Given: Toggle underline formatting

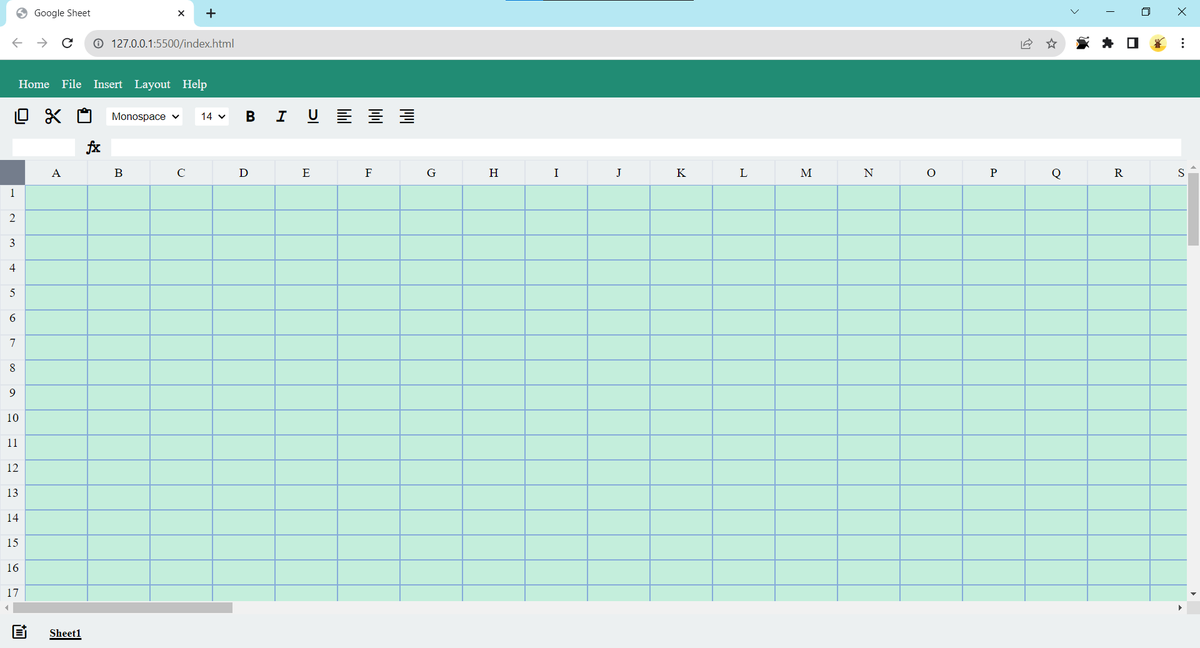Looking at the screenshot, I should tap(313, 116).
